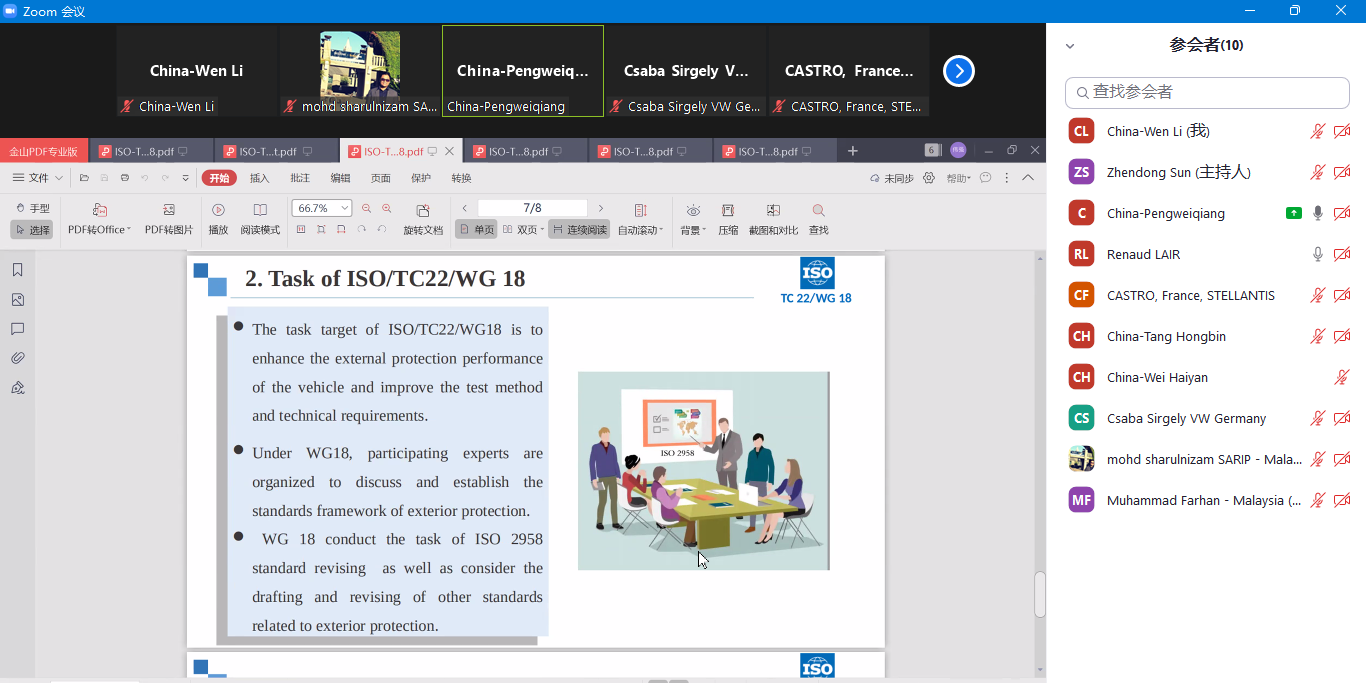Switch to the 批注 annotation tab
Screen dimensions: 1366x683
pyautogui.click(x=300, y=178)
